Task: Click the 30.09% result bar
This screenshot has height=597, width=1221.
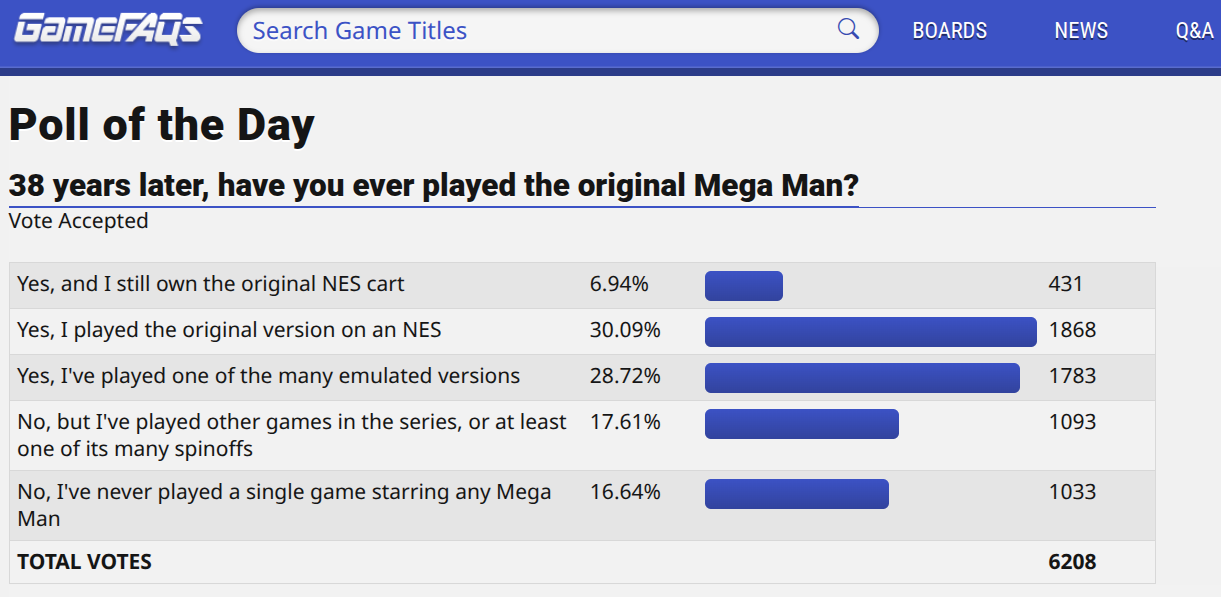Action: pyautogui.click(x=870, y=332)
